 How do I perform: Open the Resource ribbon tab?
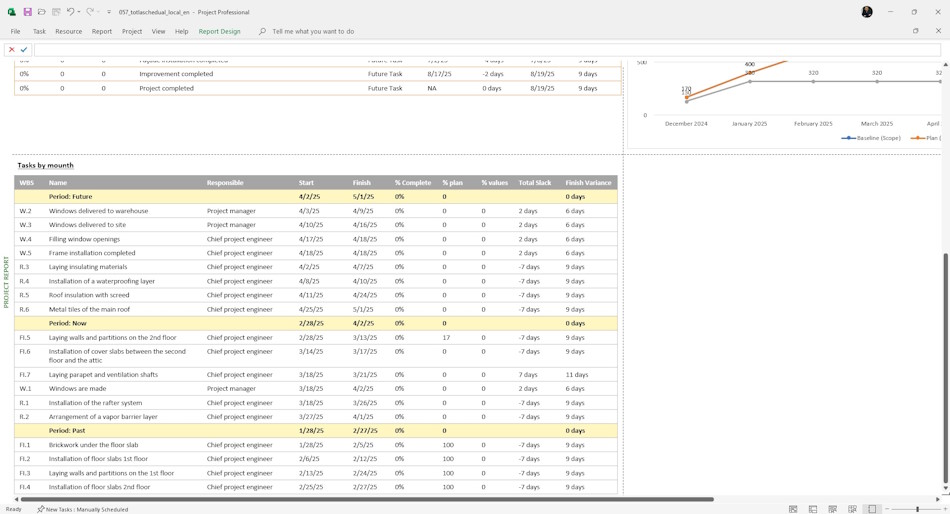pos(68,31)
